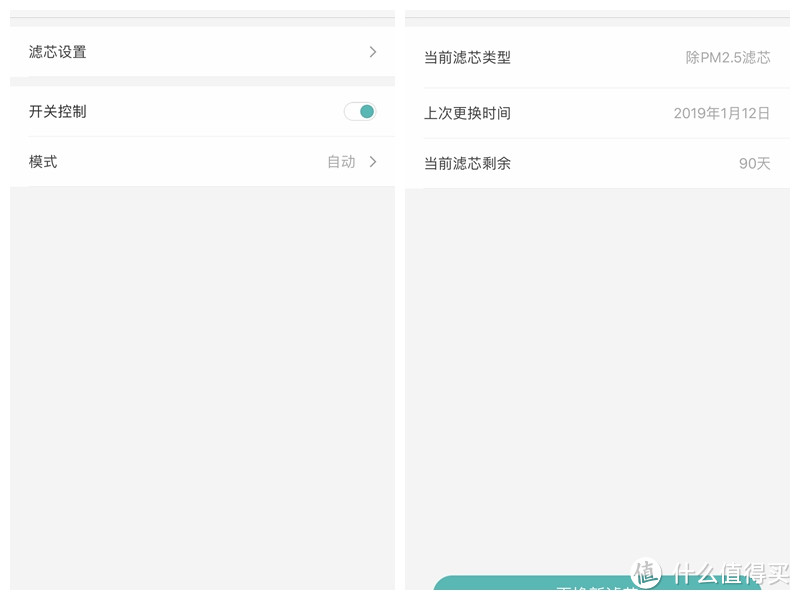Viewport: 800px width, 600px height.
Task: Select the date 2019年1月12日
Action: coord(721,113)
